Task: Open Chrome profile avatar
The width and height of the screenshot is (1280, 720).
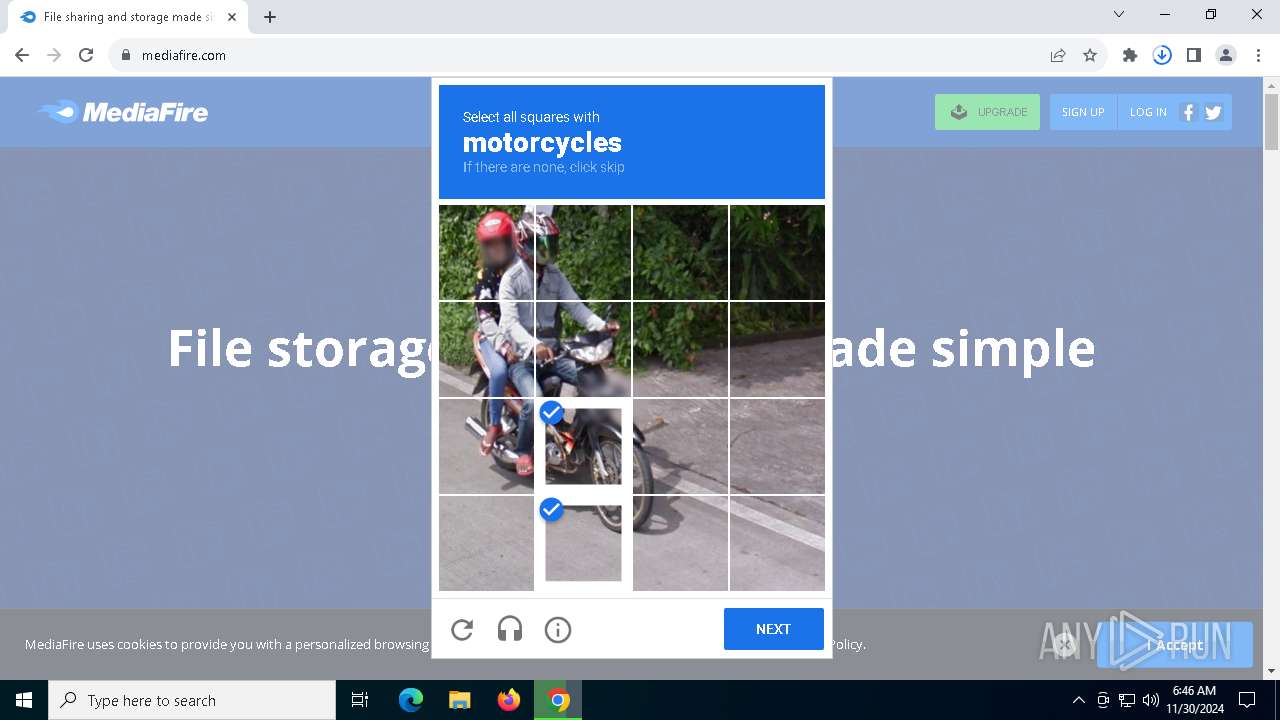Action: click(x=1226, y=55)
